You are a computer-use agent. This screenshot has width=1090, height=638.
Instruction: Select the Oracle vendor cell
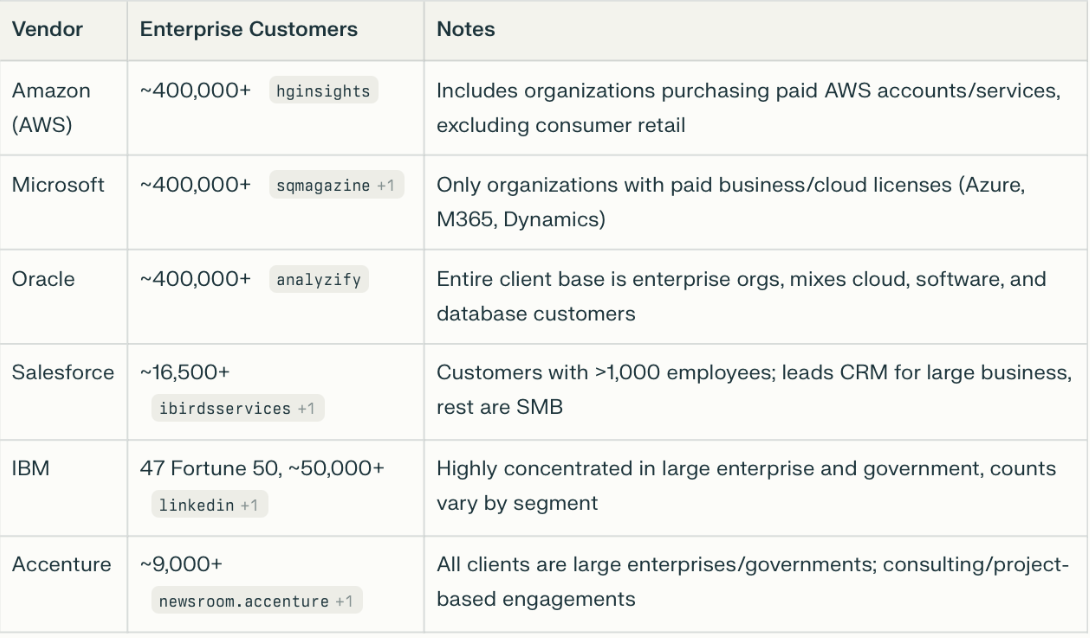pos(43,280)
